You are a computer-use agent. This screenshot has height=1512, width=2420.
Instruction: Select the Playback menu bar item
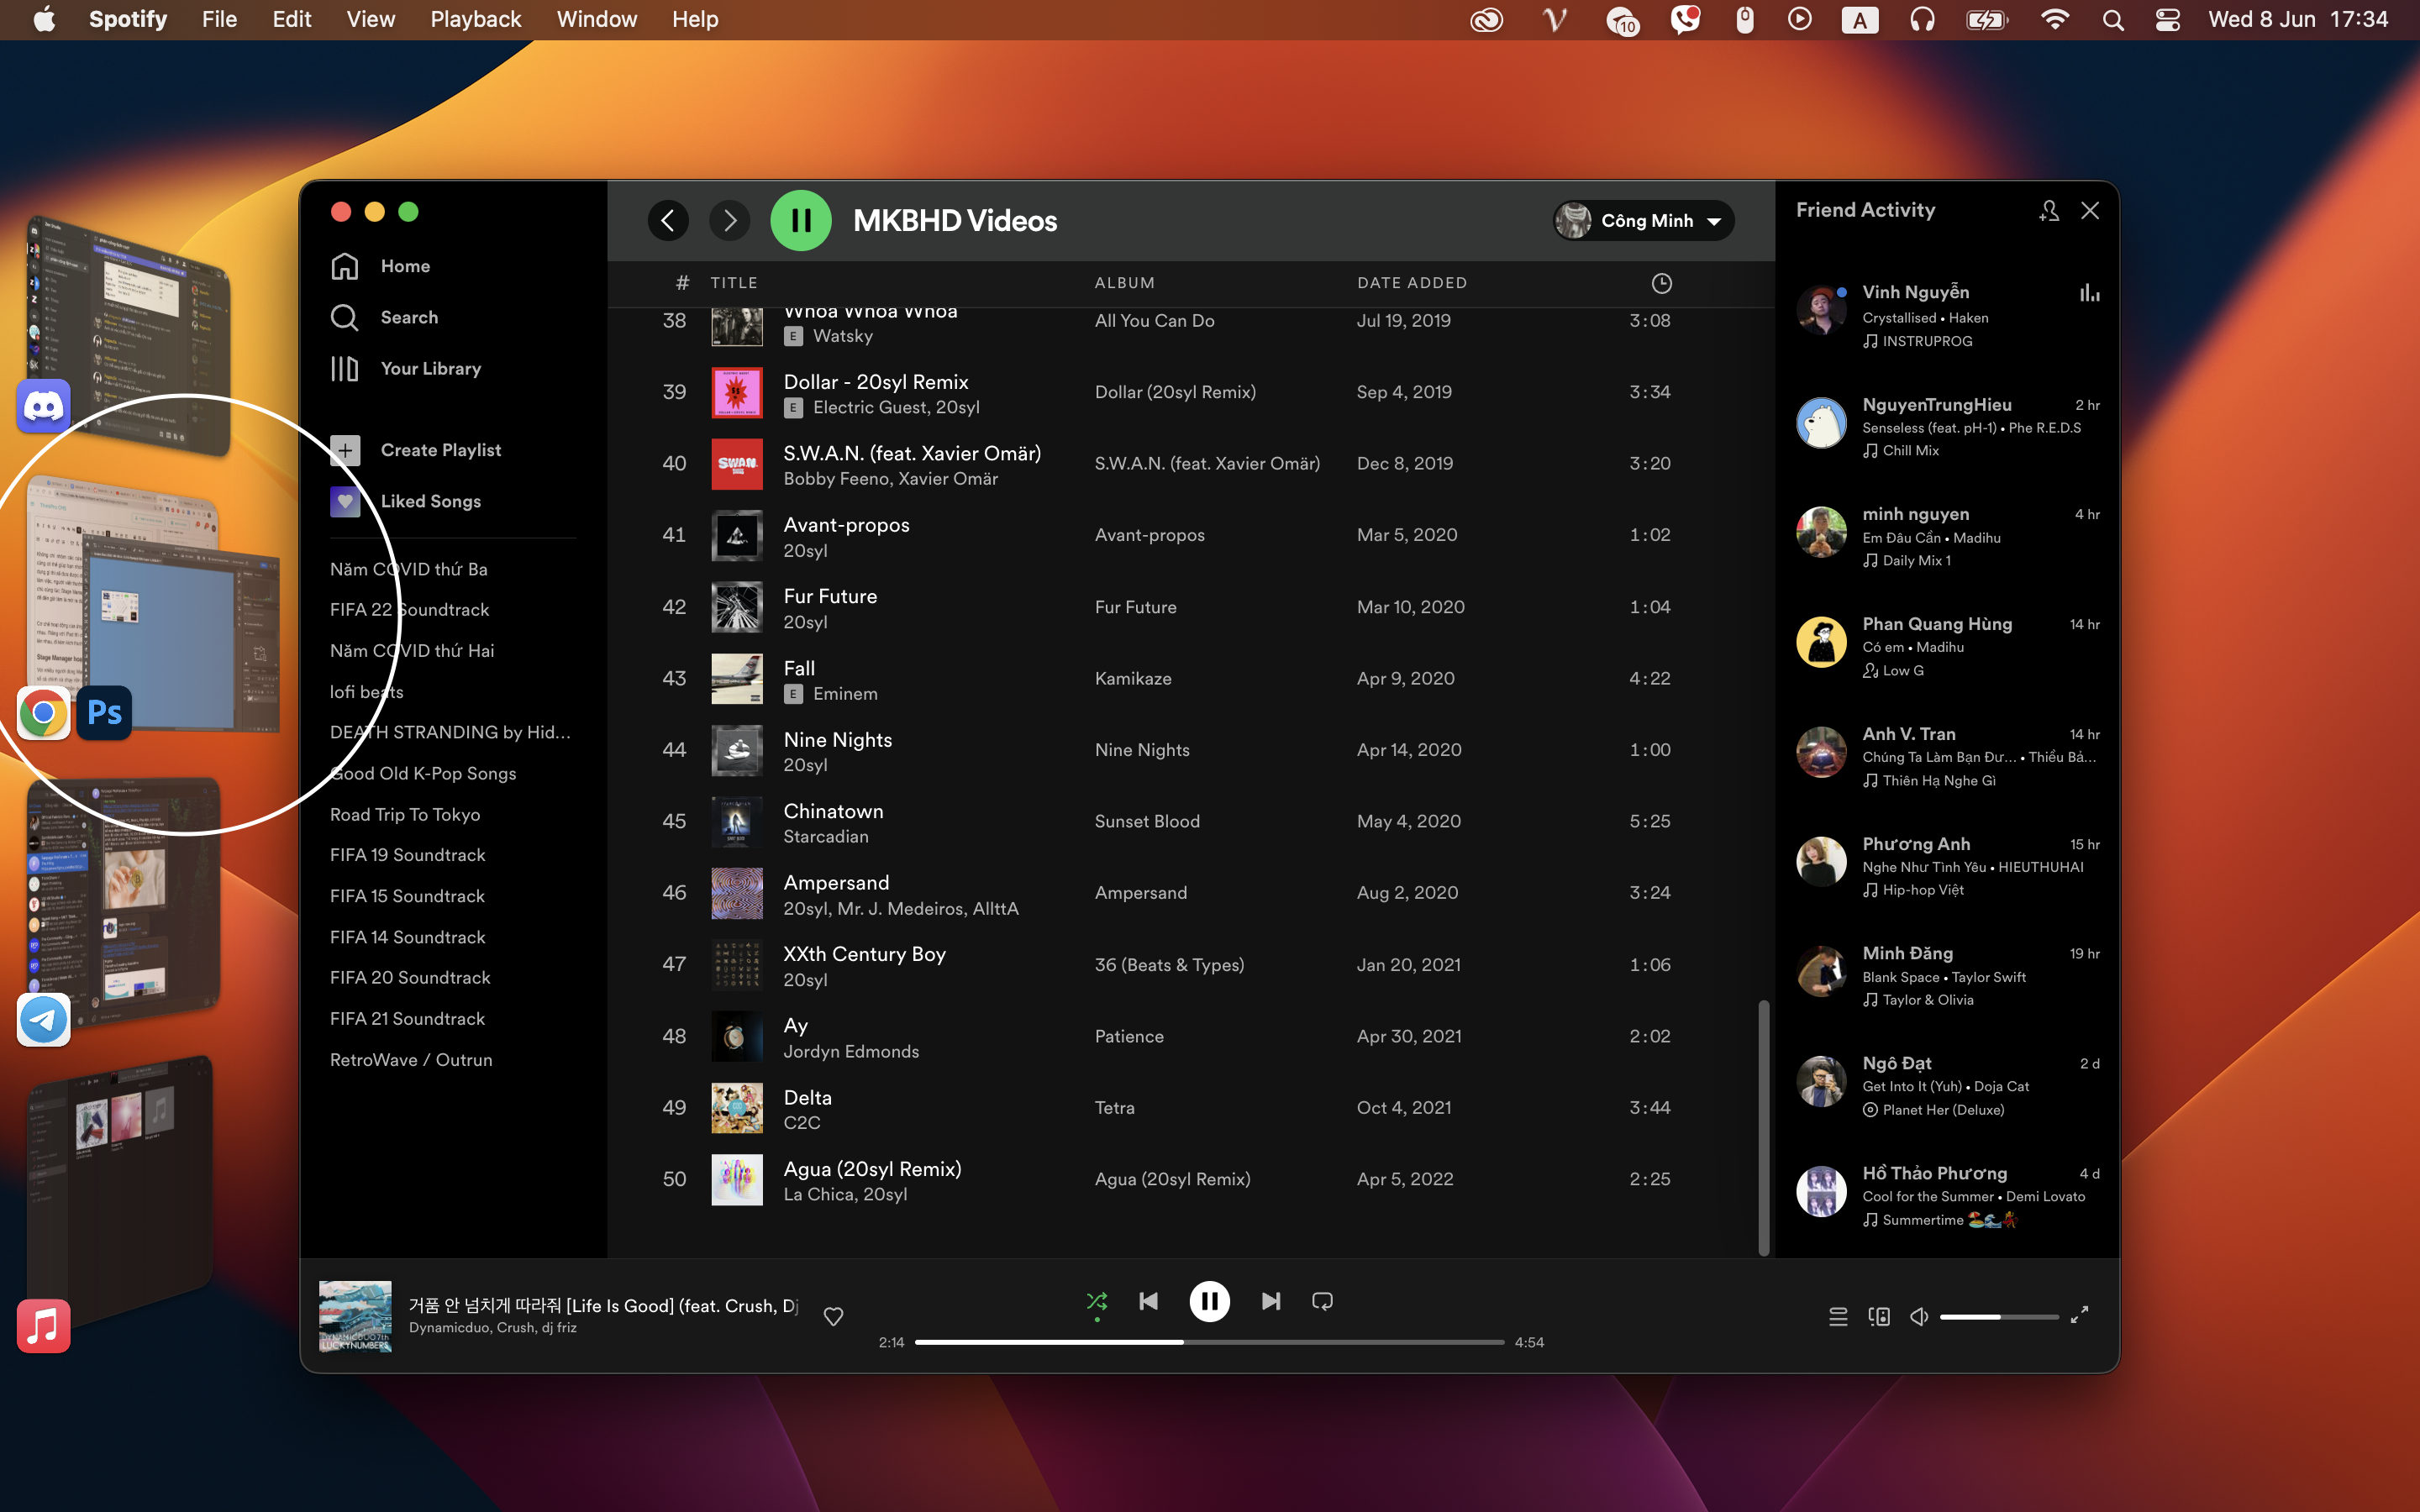476,19
